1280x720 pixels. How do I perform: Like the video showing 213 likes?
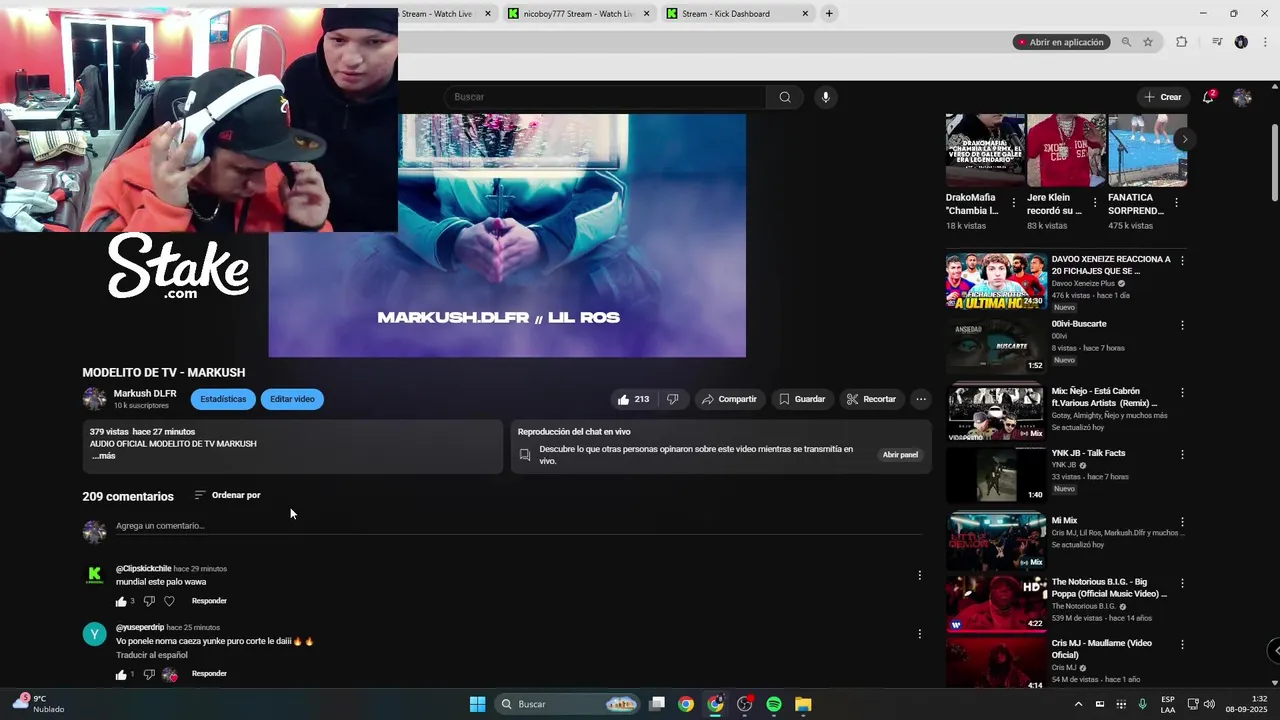633,399
